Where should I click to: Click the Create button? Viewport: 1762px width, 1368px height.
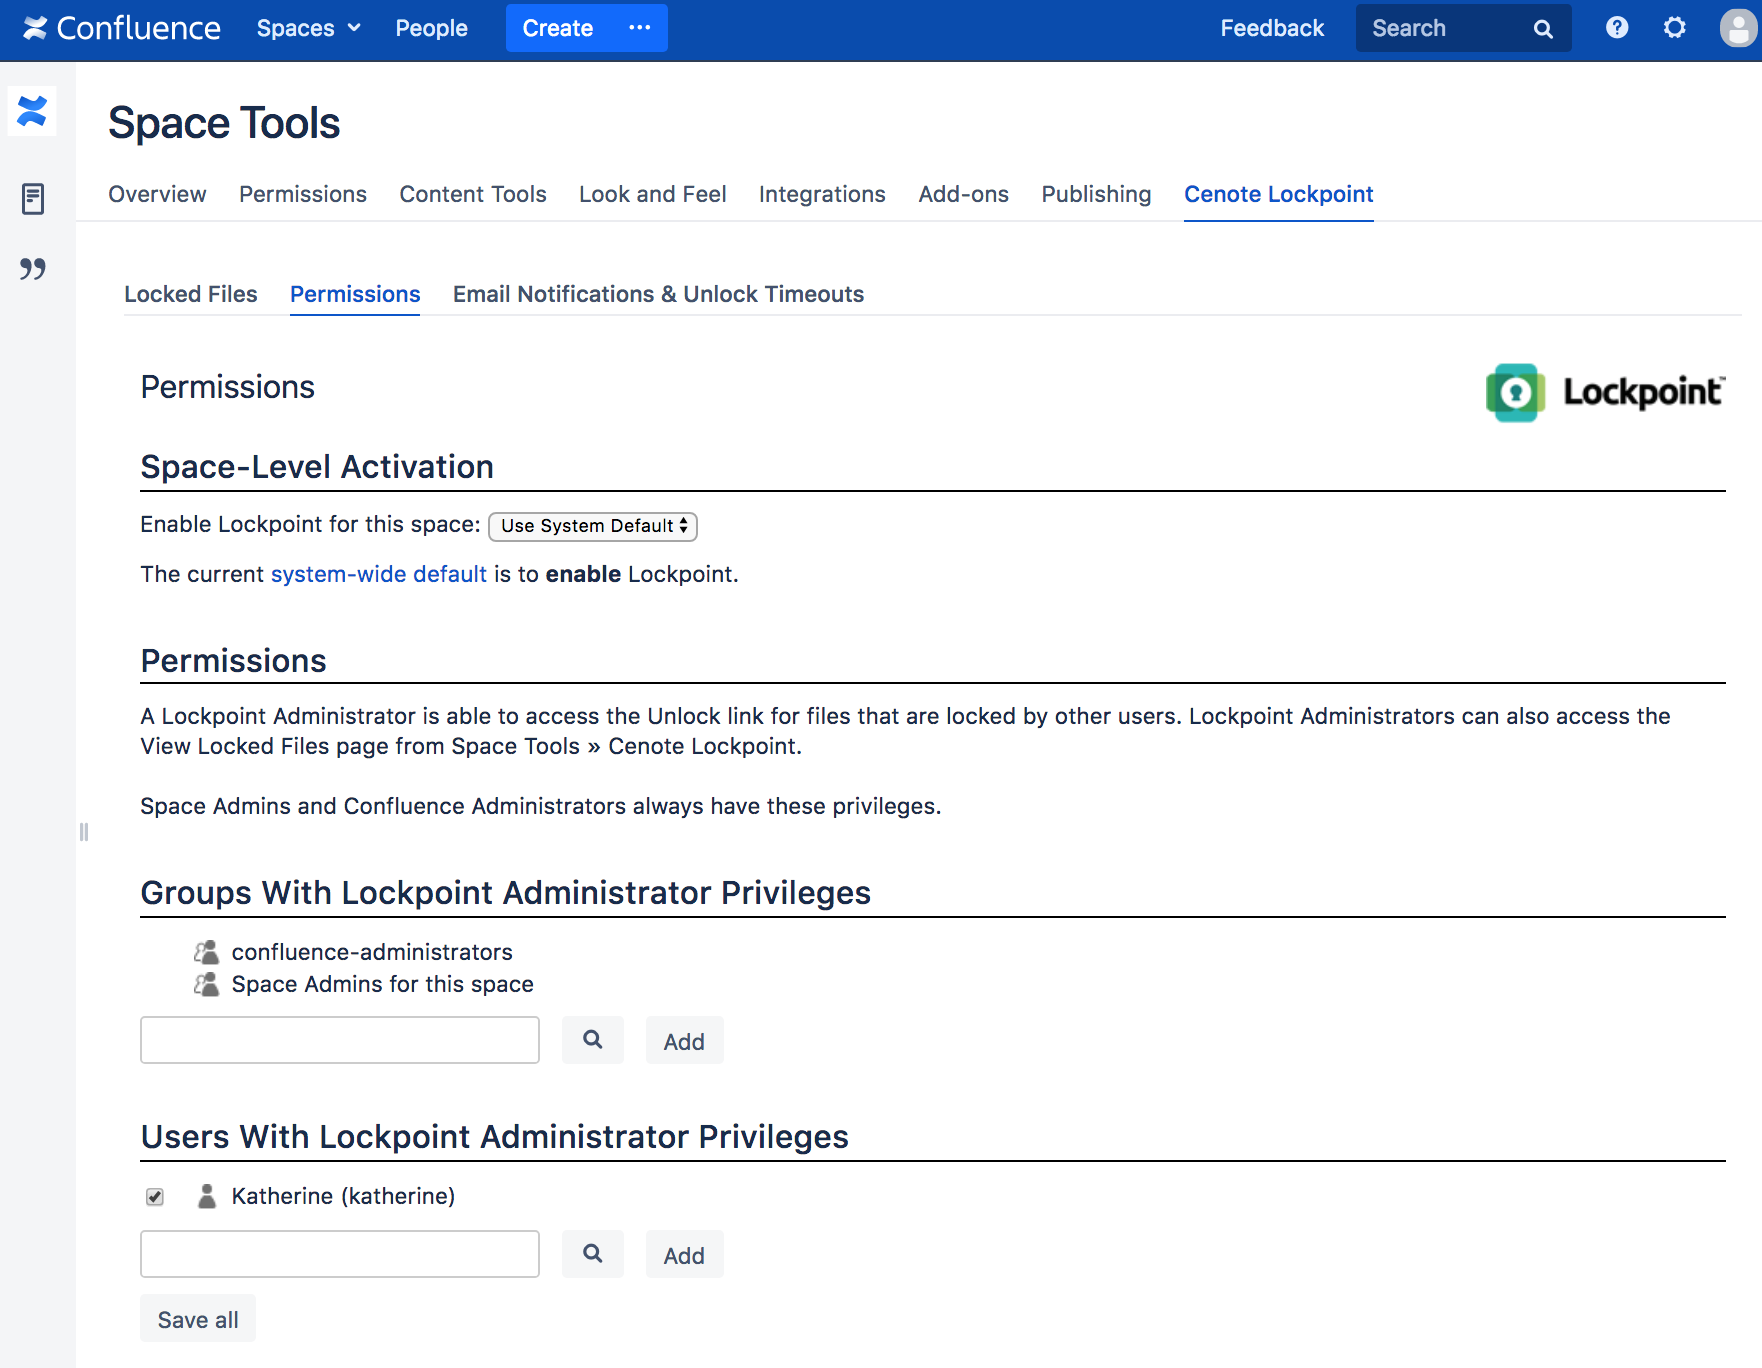(558, 28)
